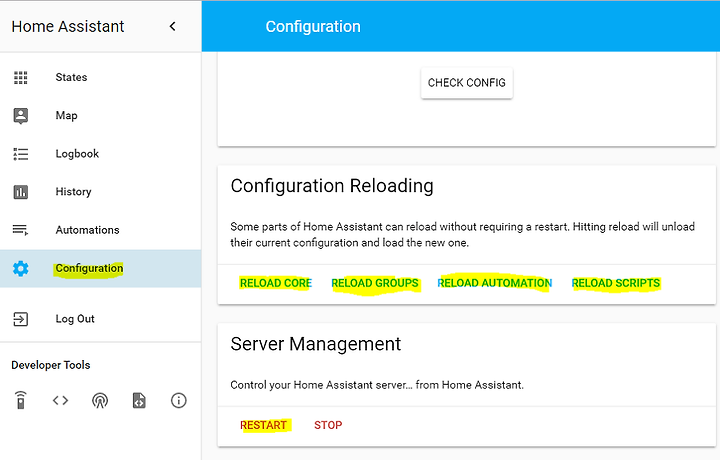Select Configuration sidebar label
This screenshot has height=460, width=720.
(89, 268)
